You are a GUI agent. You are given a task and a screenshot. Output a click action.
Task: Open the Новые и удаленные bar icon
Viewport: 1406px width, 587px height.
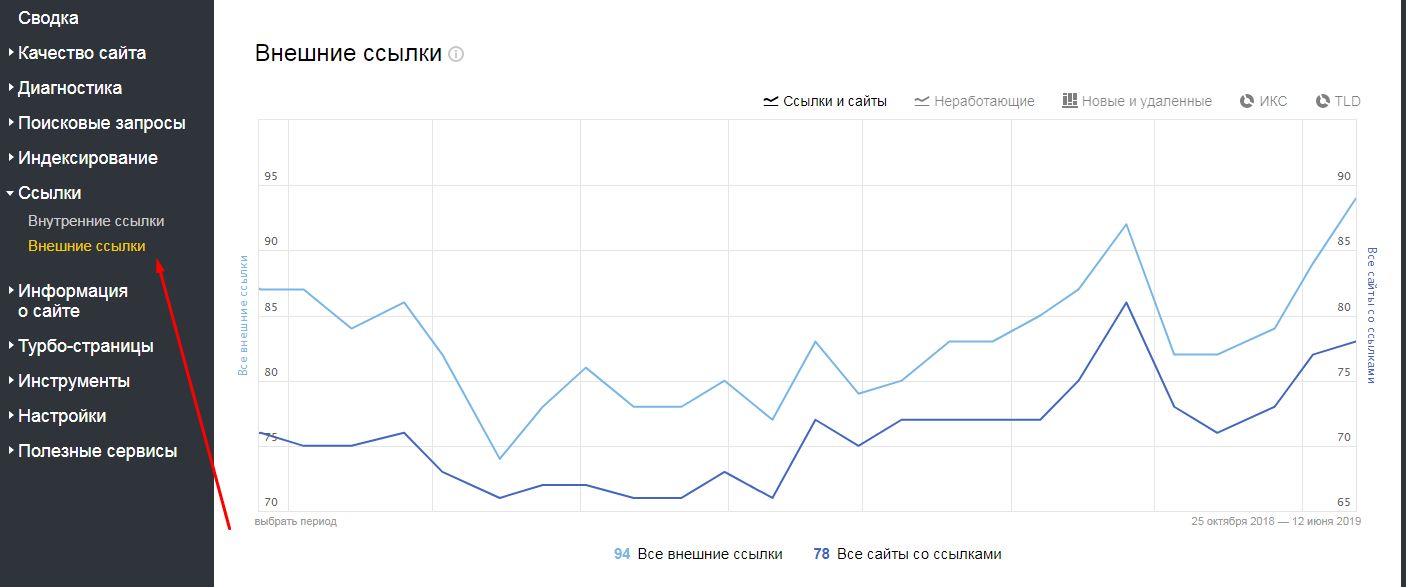click(x=1069, y=101)
